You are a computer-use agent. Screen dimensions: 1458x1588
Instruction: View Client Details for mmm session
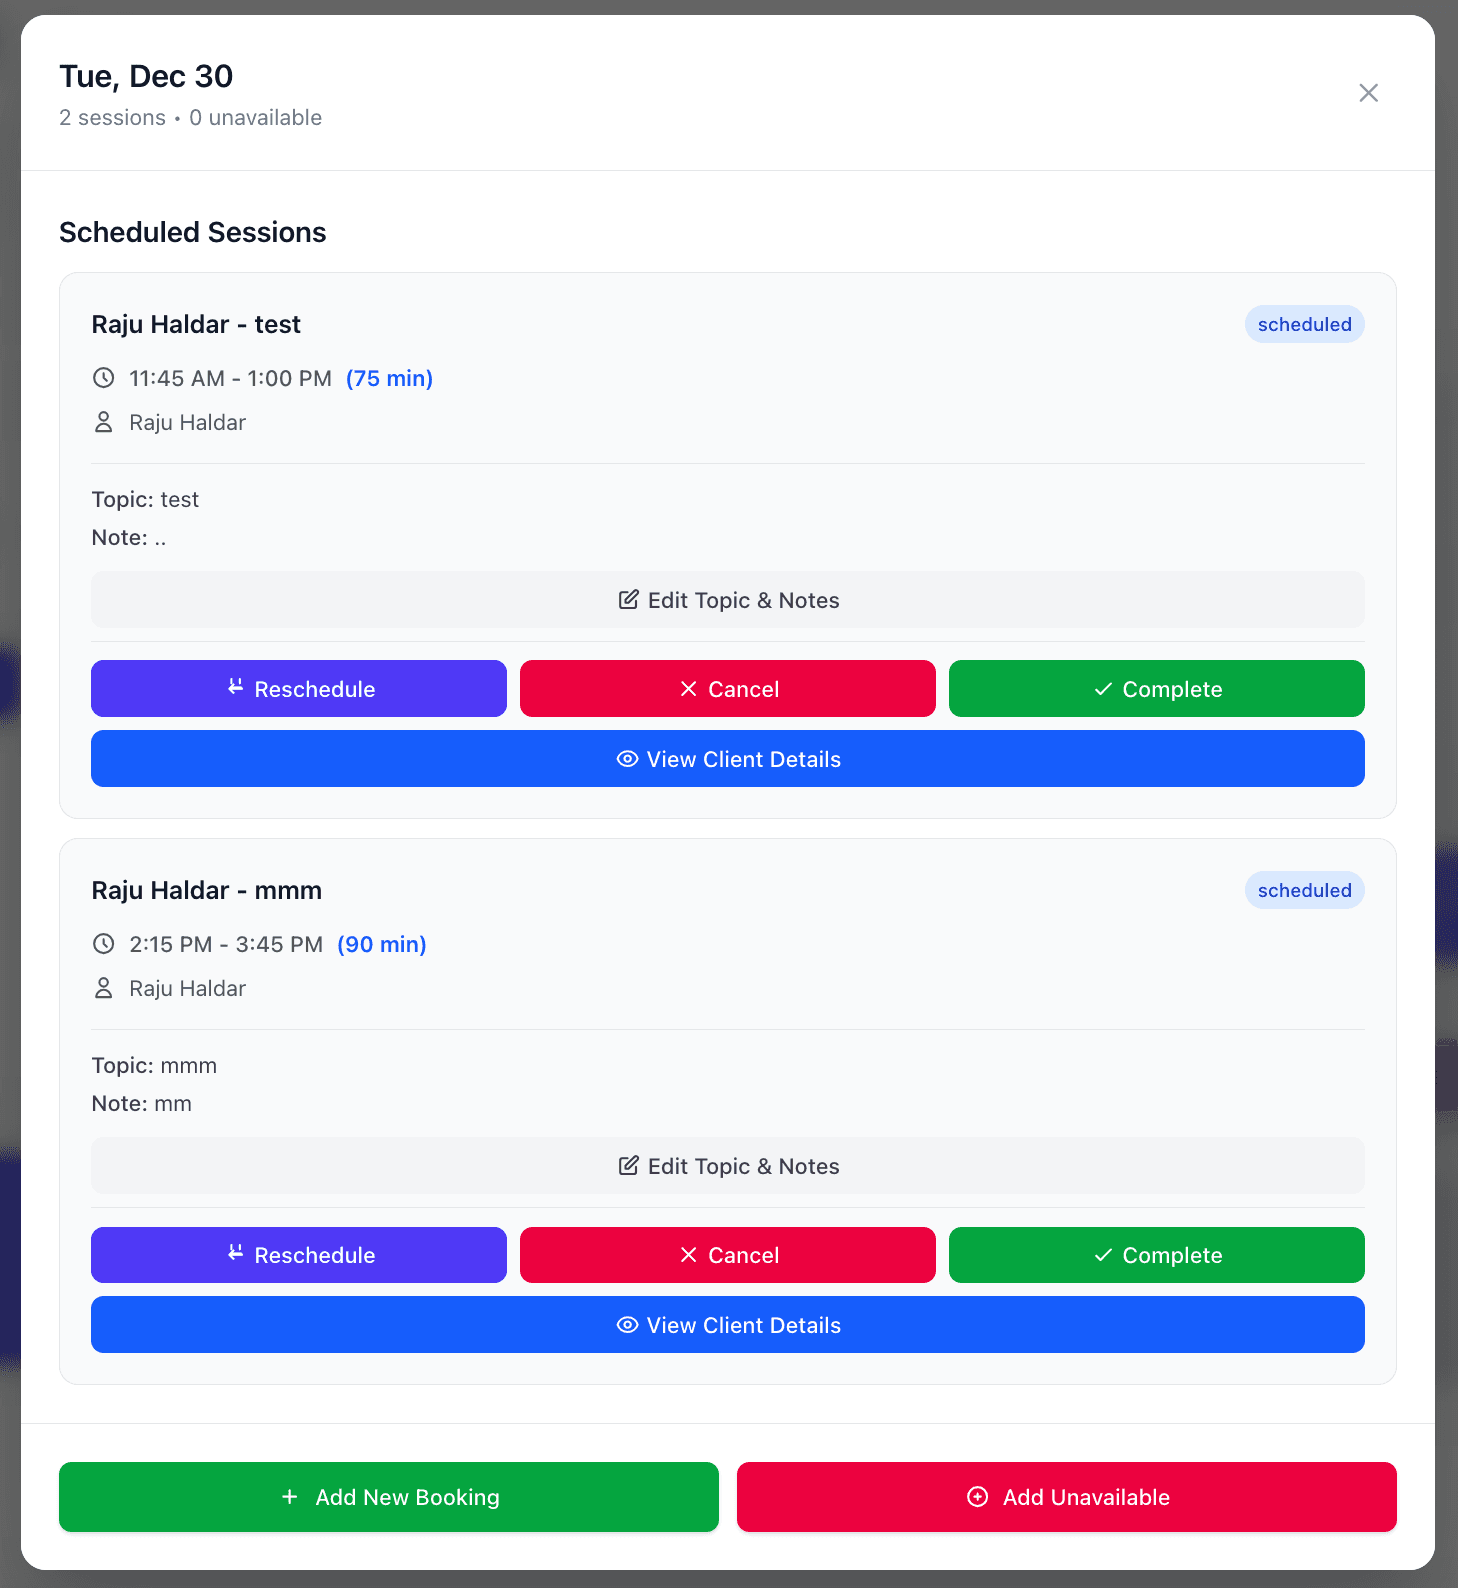(727, 1325)
